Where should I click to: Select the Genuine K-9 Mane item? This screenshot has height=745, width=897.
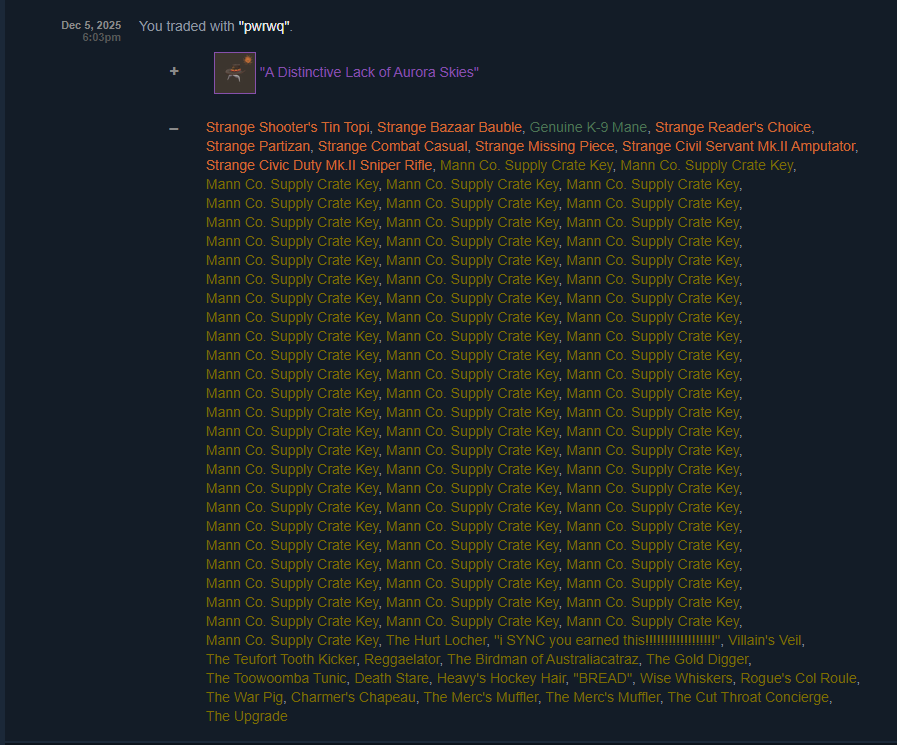tap(588, 127)
